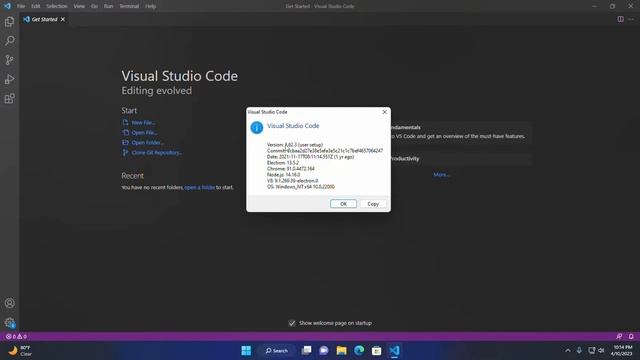Viewport: 640px width, 360px height.
Task: Click the split editor icon
Action: (620, 19)
